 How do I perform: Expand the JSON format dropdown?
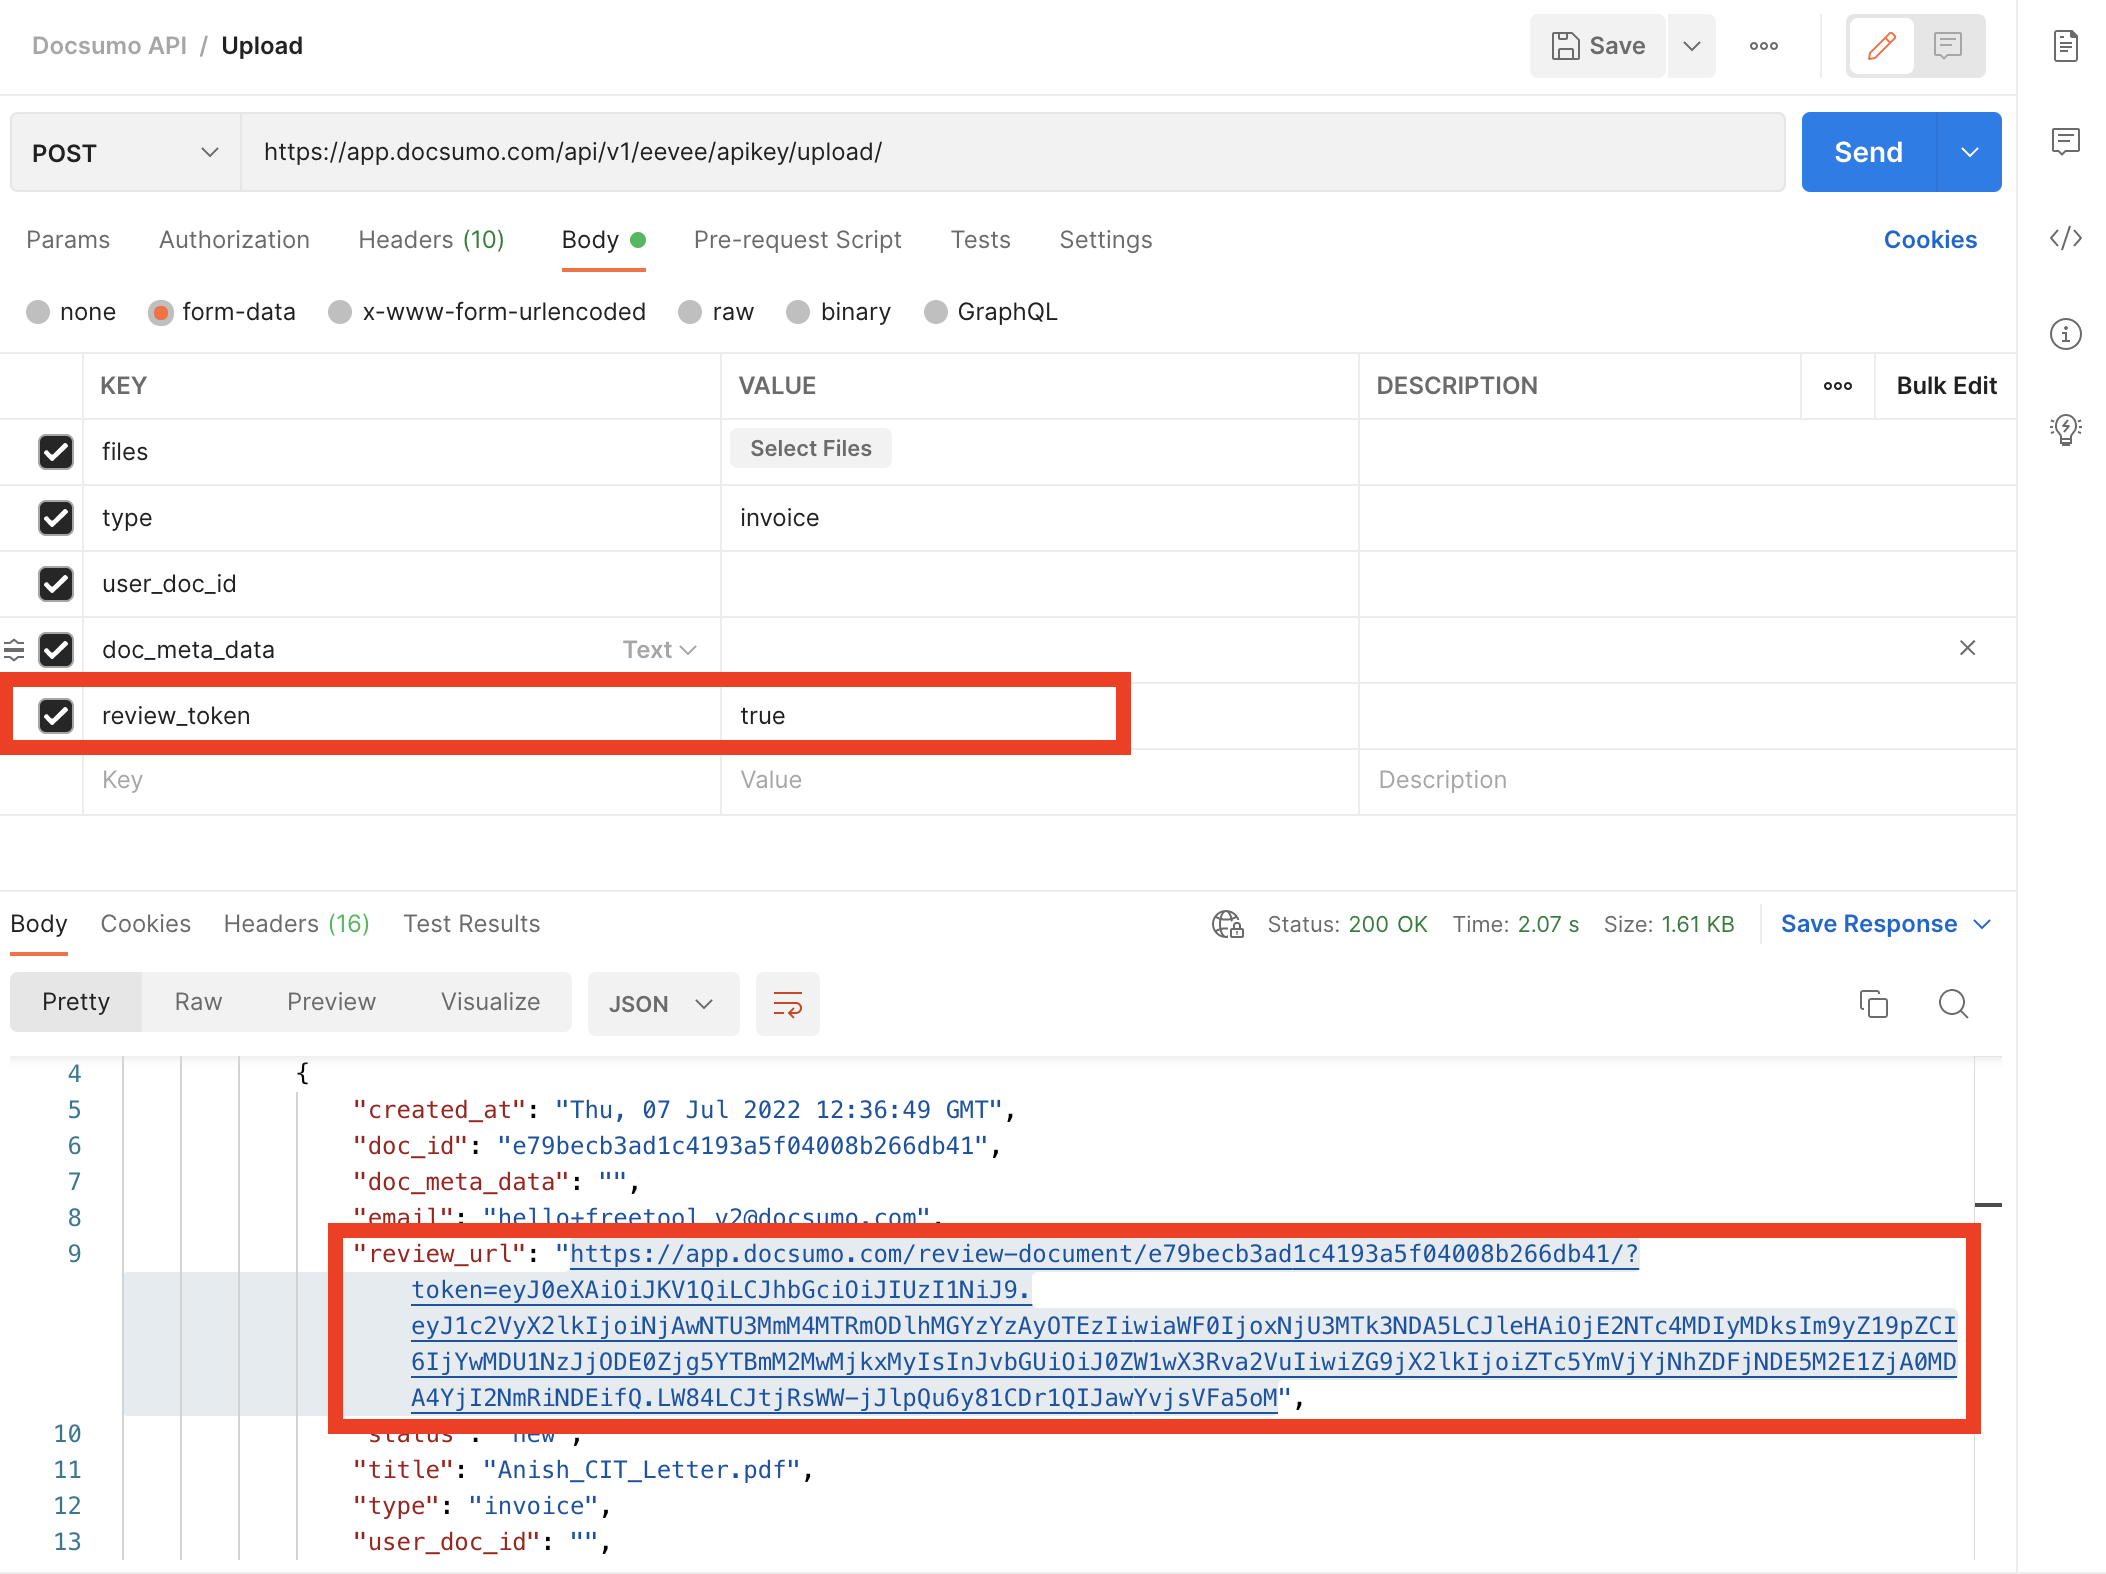pos(662,1004)
